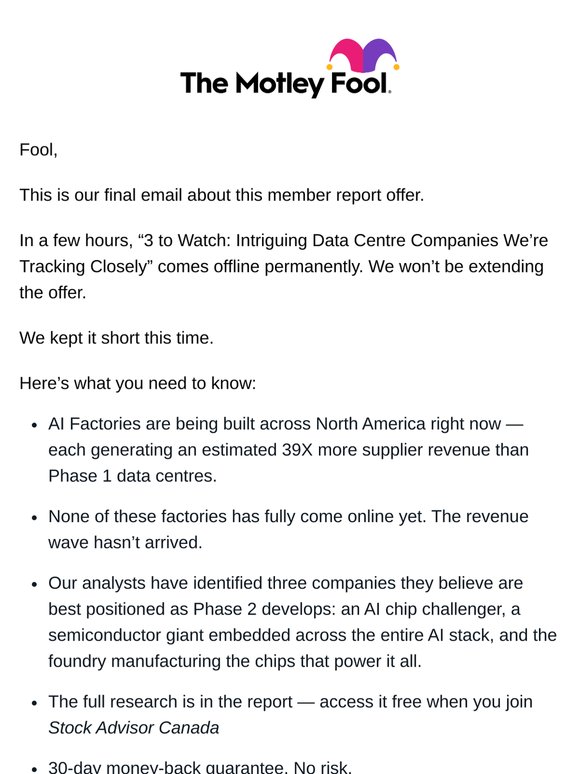Select the "39X more supplier revenue" line

[x=288, y=450]
